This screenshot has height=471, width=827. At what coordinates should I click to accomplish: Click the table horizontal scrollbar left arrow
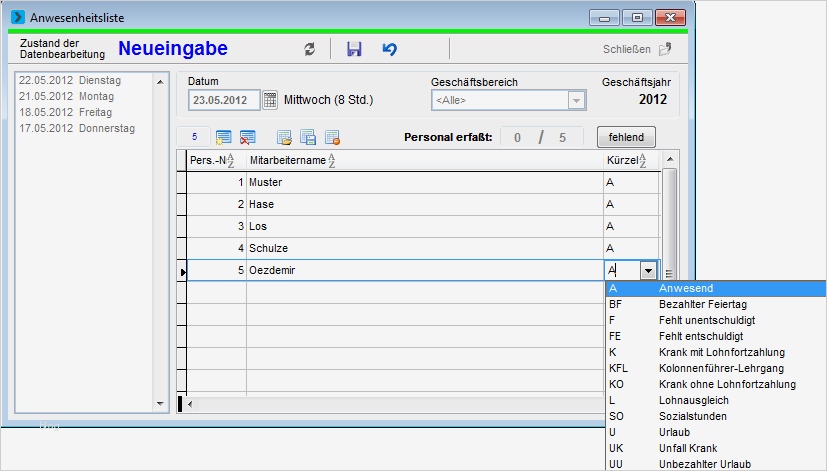190,405
